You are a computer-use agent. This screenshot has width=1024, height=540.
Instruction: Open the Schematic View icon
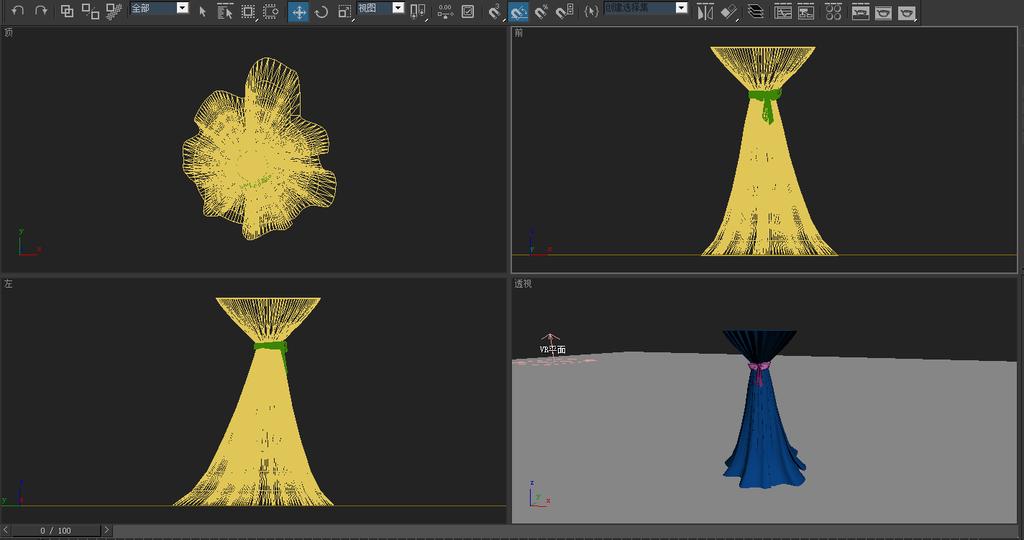coord(806,12)
